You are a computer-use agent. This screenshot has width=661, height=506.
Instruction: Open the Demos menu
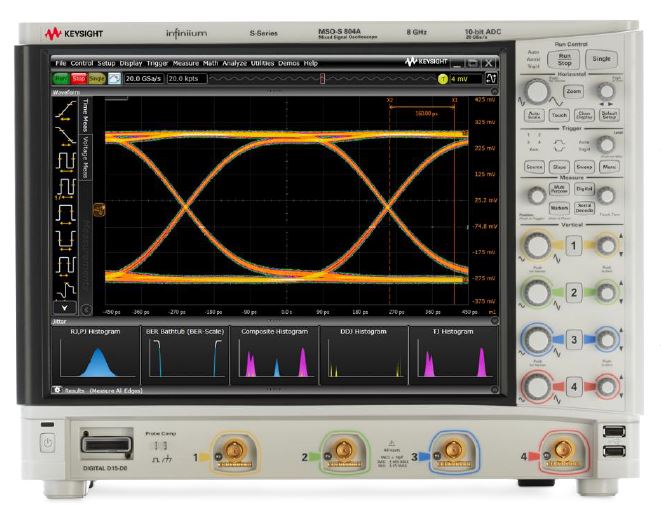pos(289,63)
